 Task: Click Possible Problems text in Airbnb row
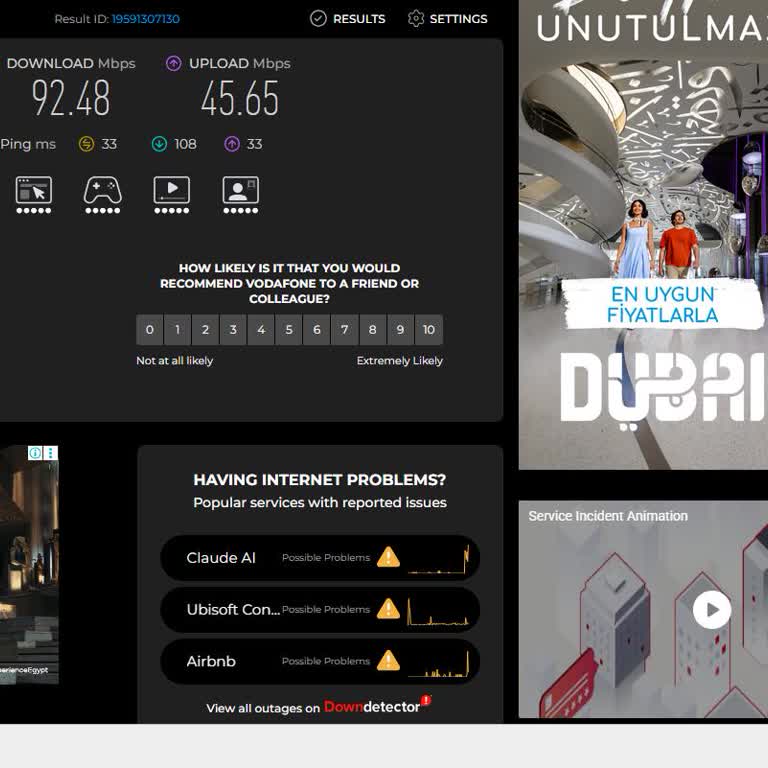[x=326, y=661]
